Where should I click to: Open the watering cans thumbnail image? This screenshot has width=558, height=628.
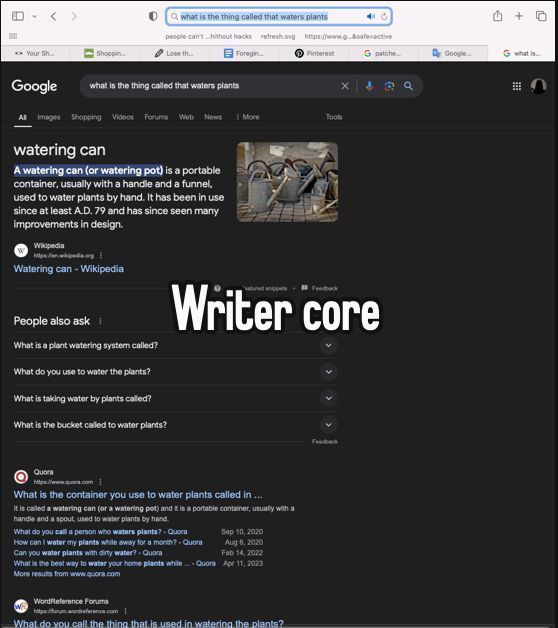click(287, 182)
